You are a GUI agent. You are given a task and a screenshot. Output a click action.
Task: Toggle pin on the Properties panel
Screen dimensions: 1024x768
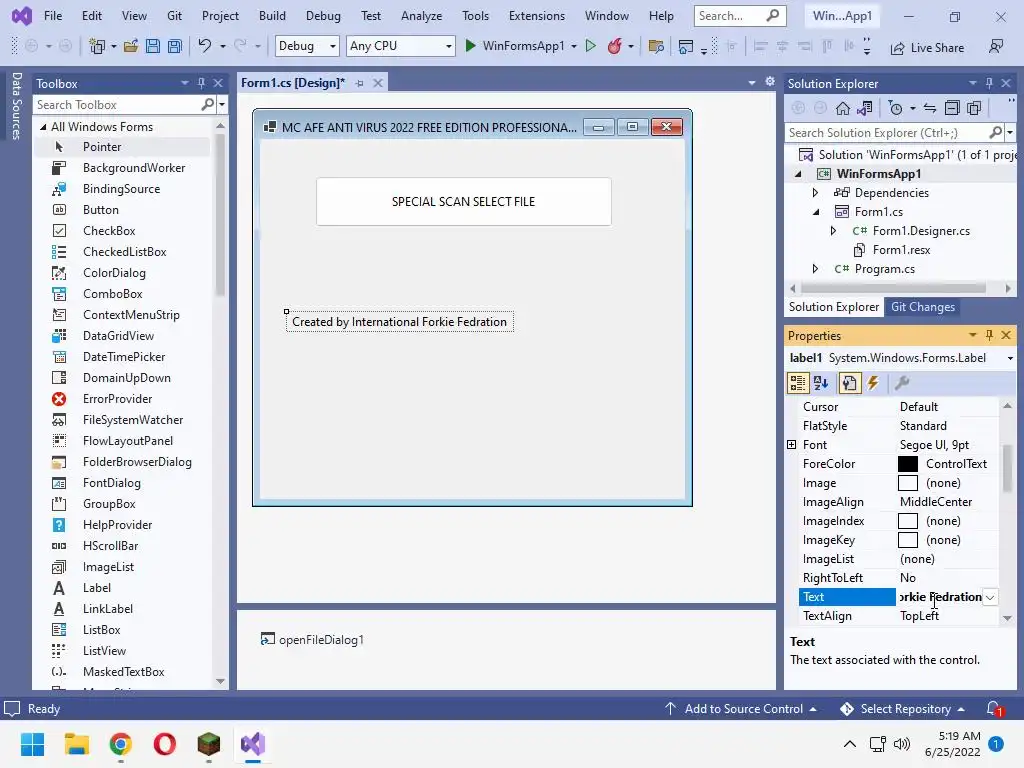point(989,335)
